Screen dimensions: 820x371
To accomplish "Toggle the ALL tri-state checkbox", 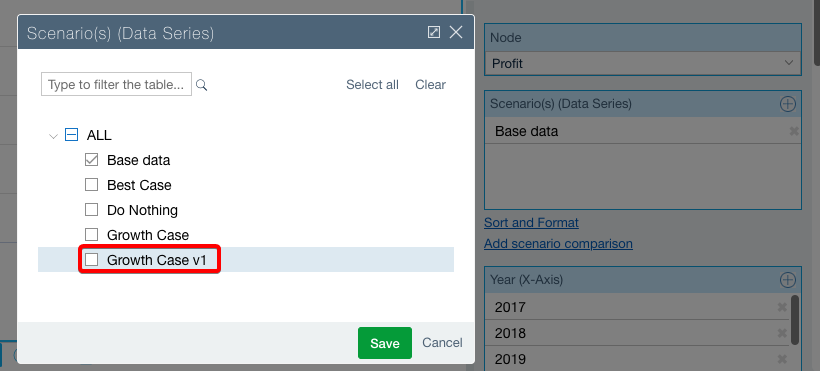I will 71,135.
